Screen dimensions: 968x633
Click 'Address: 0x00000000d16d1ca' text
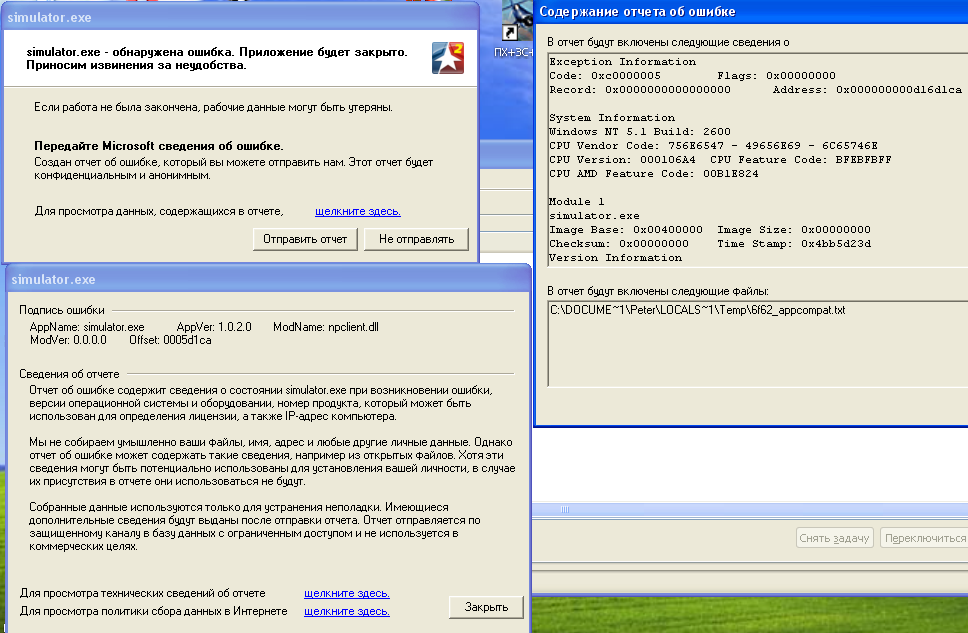(x=867, y=90)
